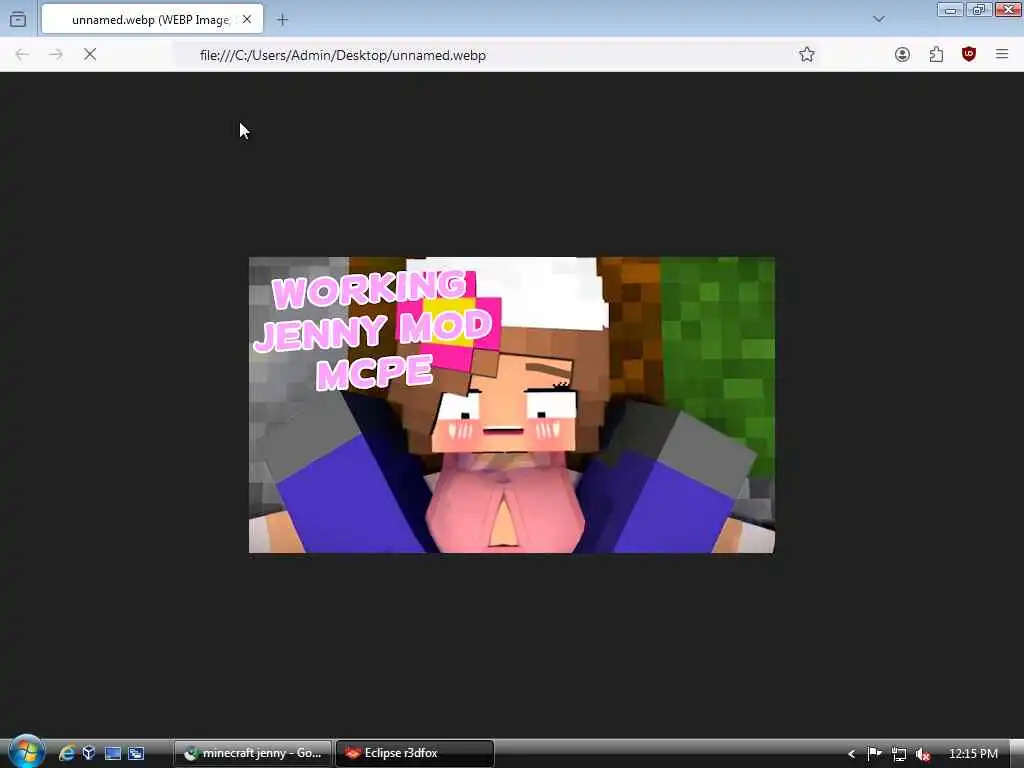Open the network tray icon
The height and width of the screenshot is (768, 1024).
(899, 754)
